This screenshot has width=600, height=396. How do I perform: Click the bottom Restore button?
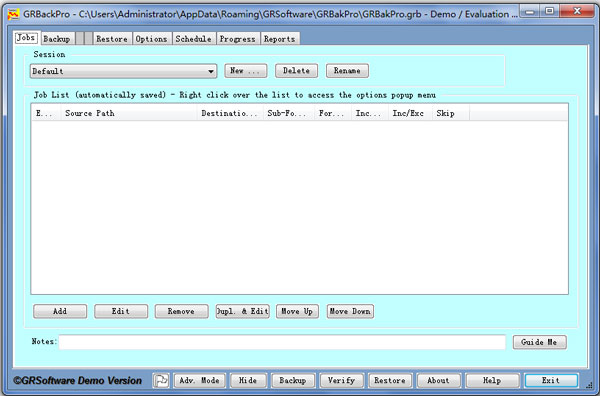click(390, 380)
